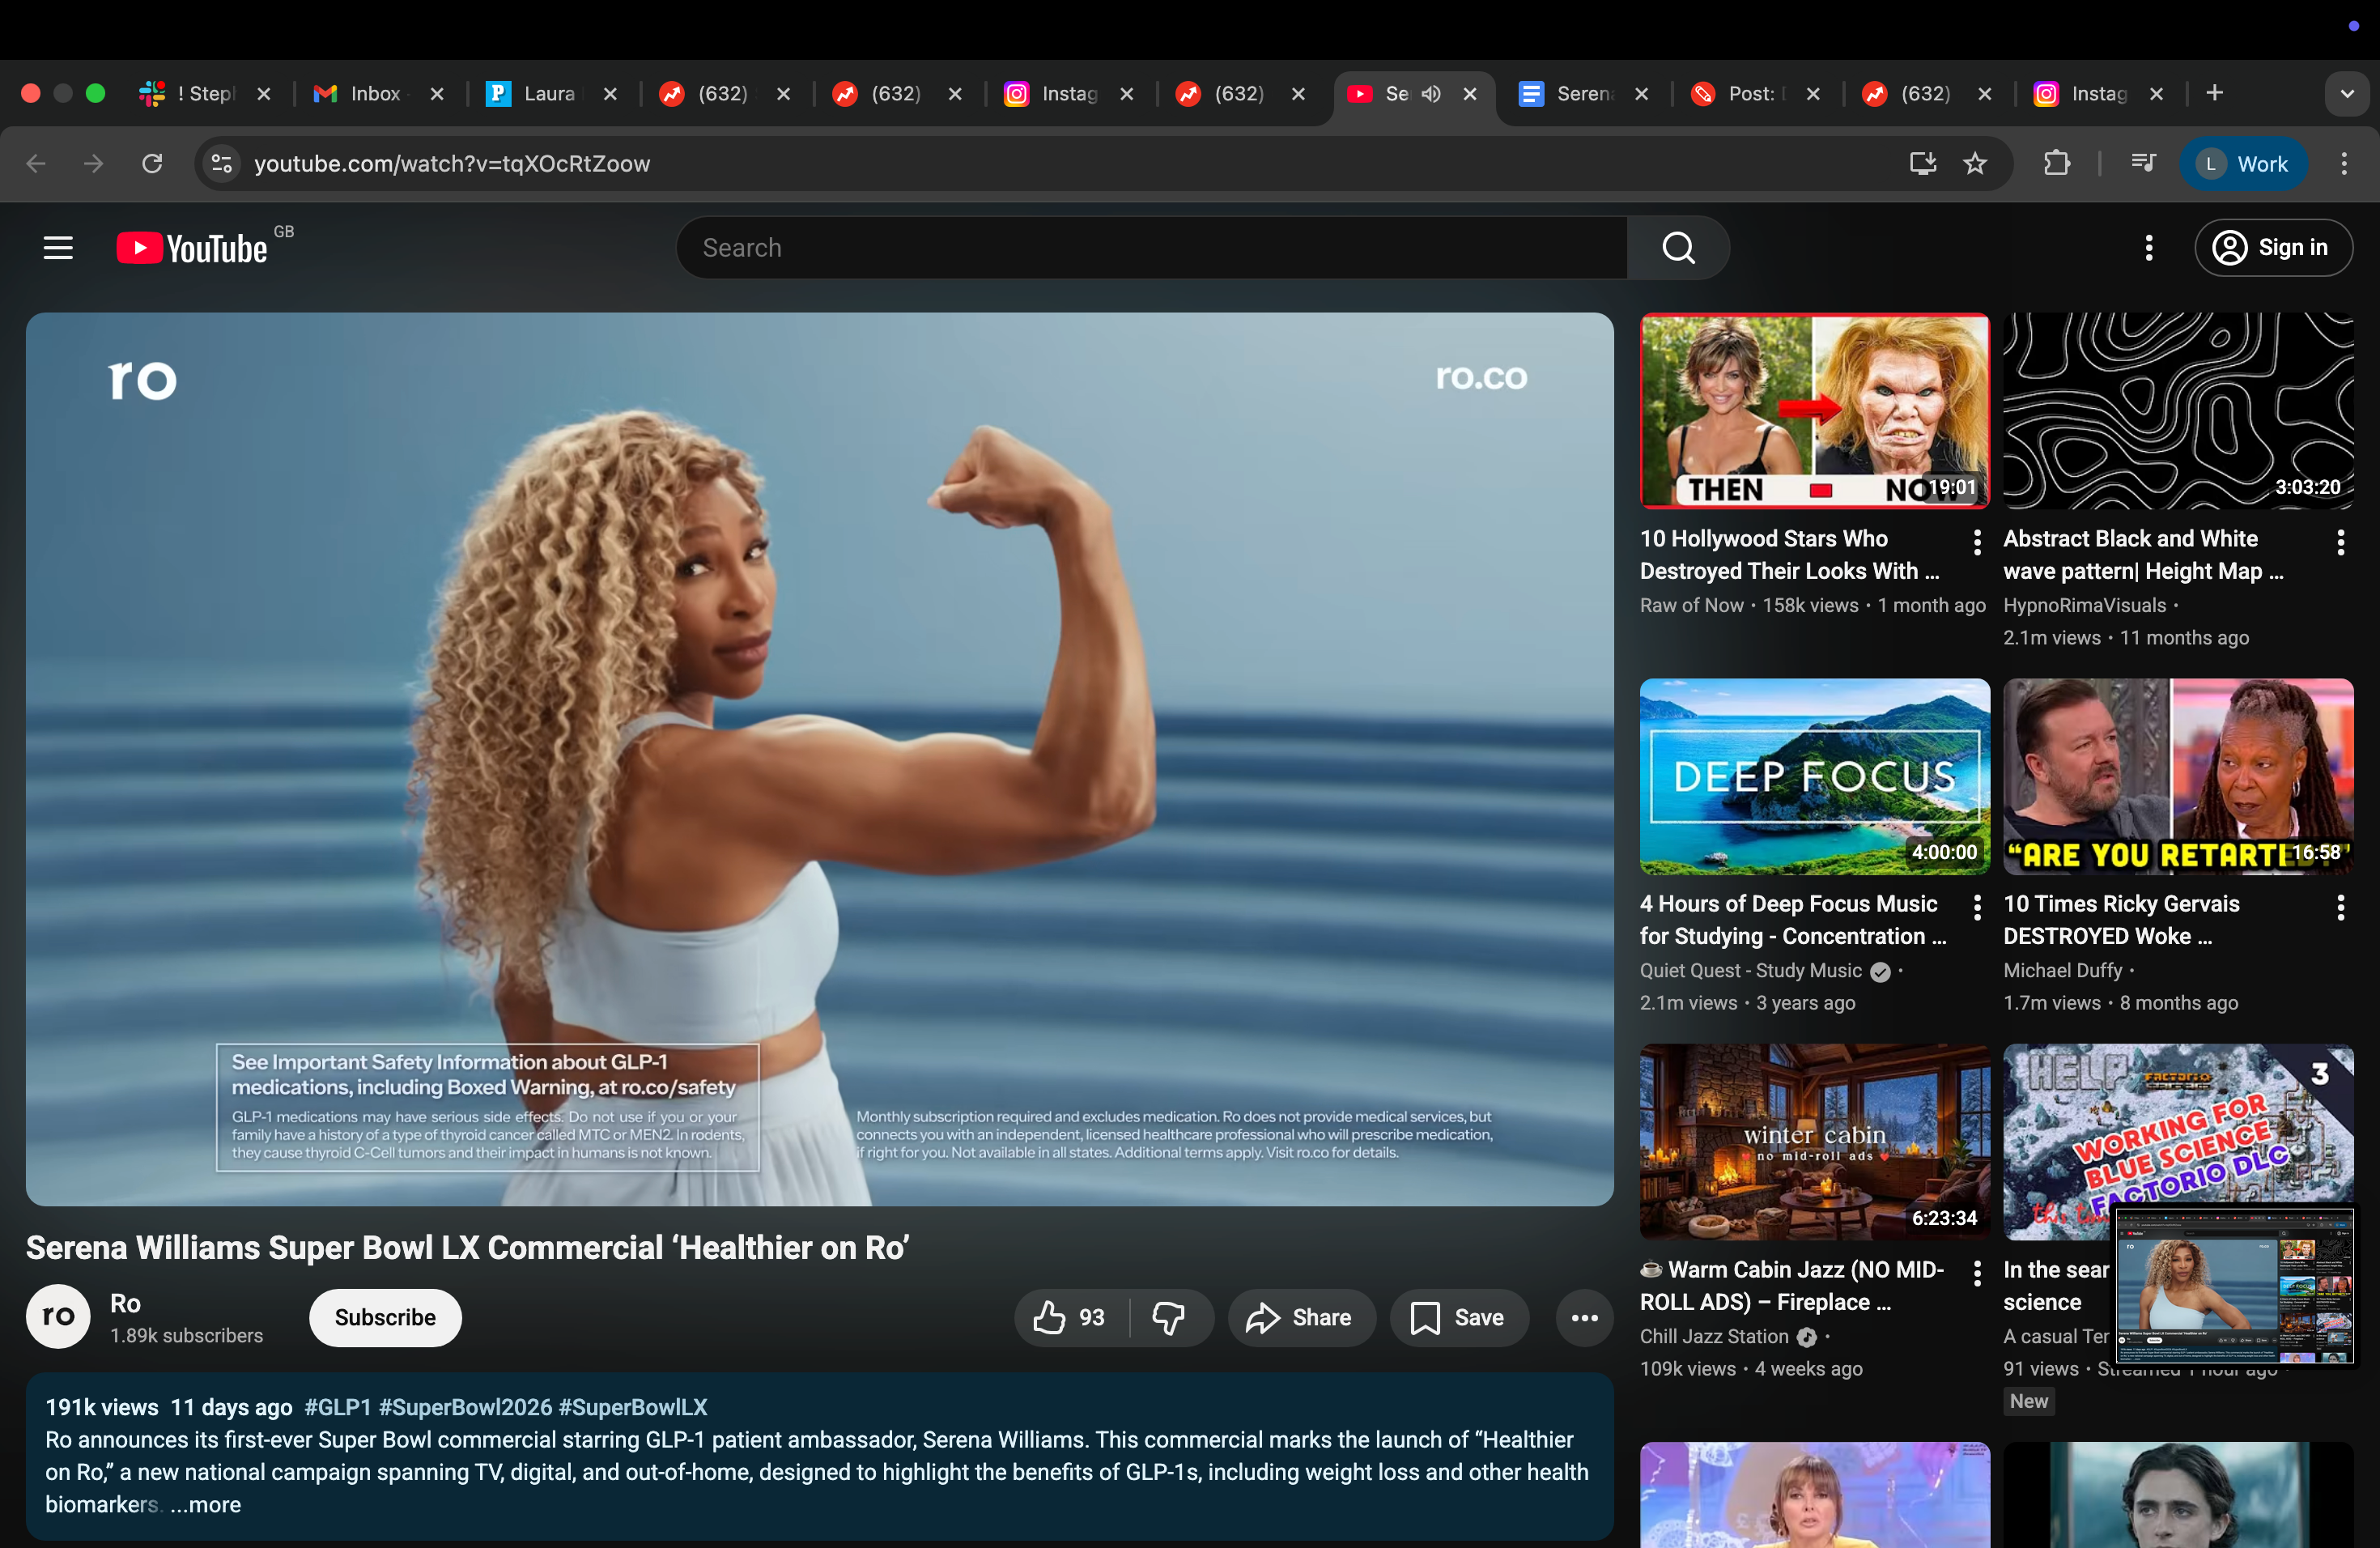Viewport: 2380px width, 1548px height.
Task: Focus the YouTube search field
Action: [1152, 248]
